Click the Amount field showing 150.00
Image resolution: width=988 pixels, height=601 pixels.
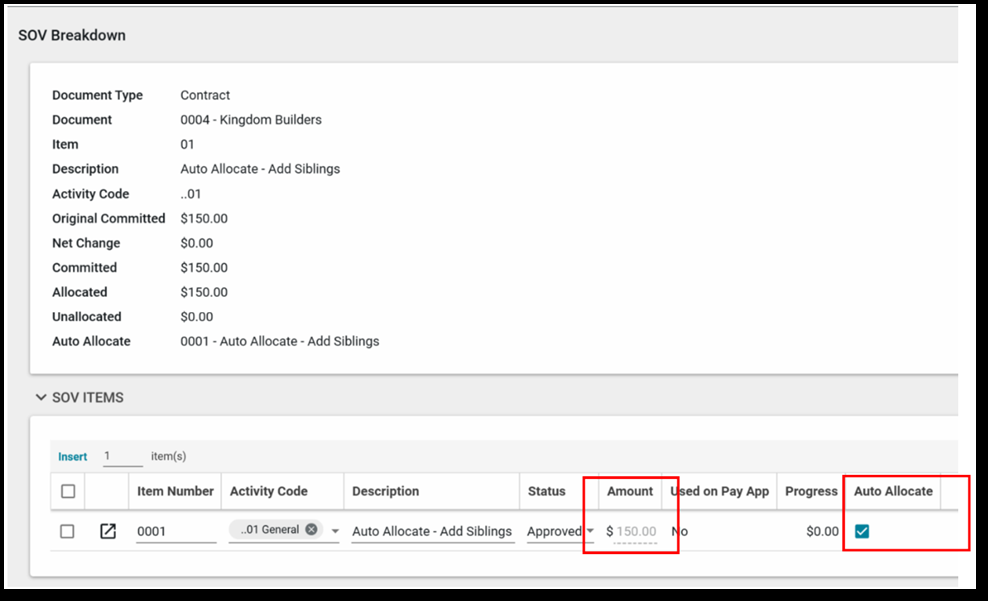point(635,531)
